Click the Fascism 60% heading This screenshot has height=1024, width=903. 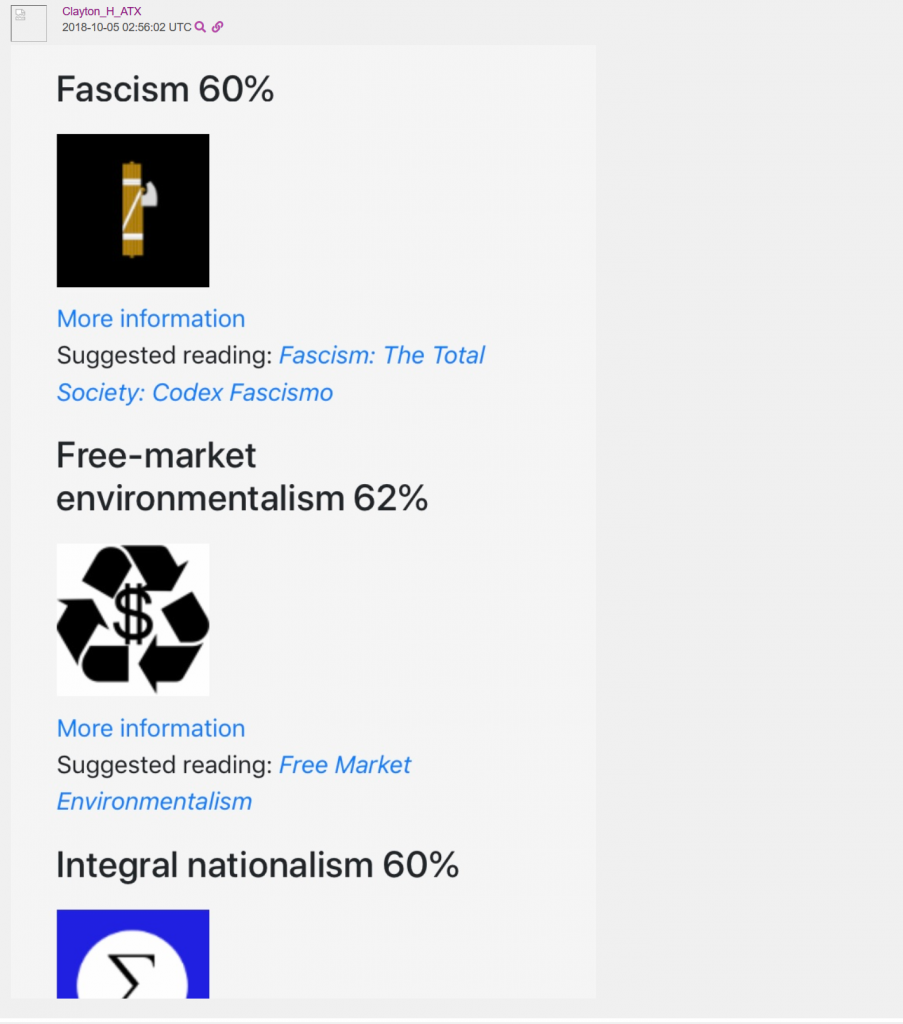pos(165,89)
